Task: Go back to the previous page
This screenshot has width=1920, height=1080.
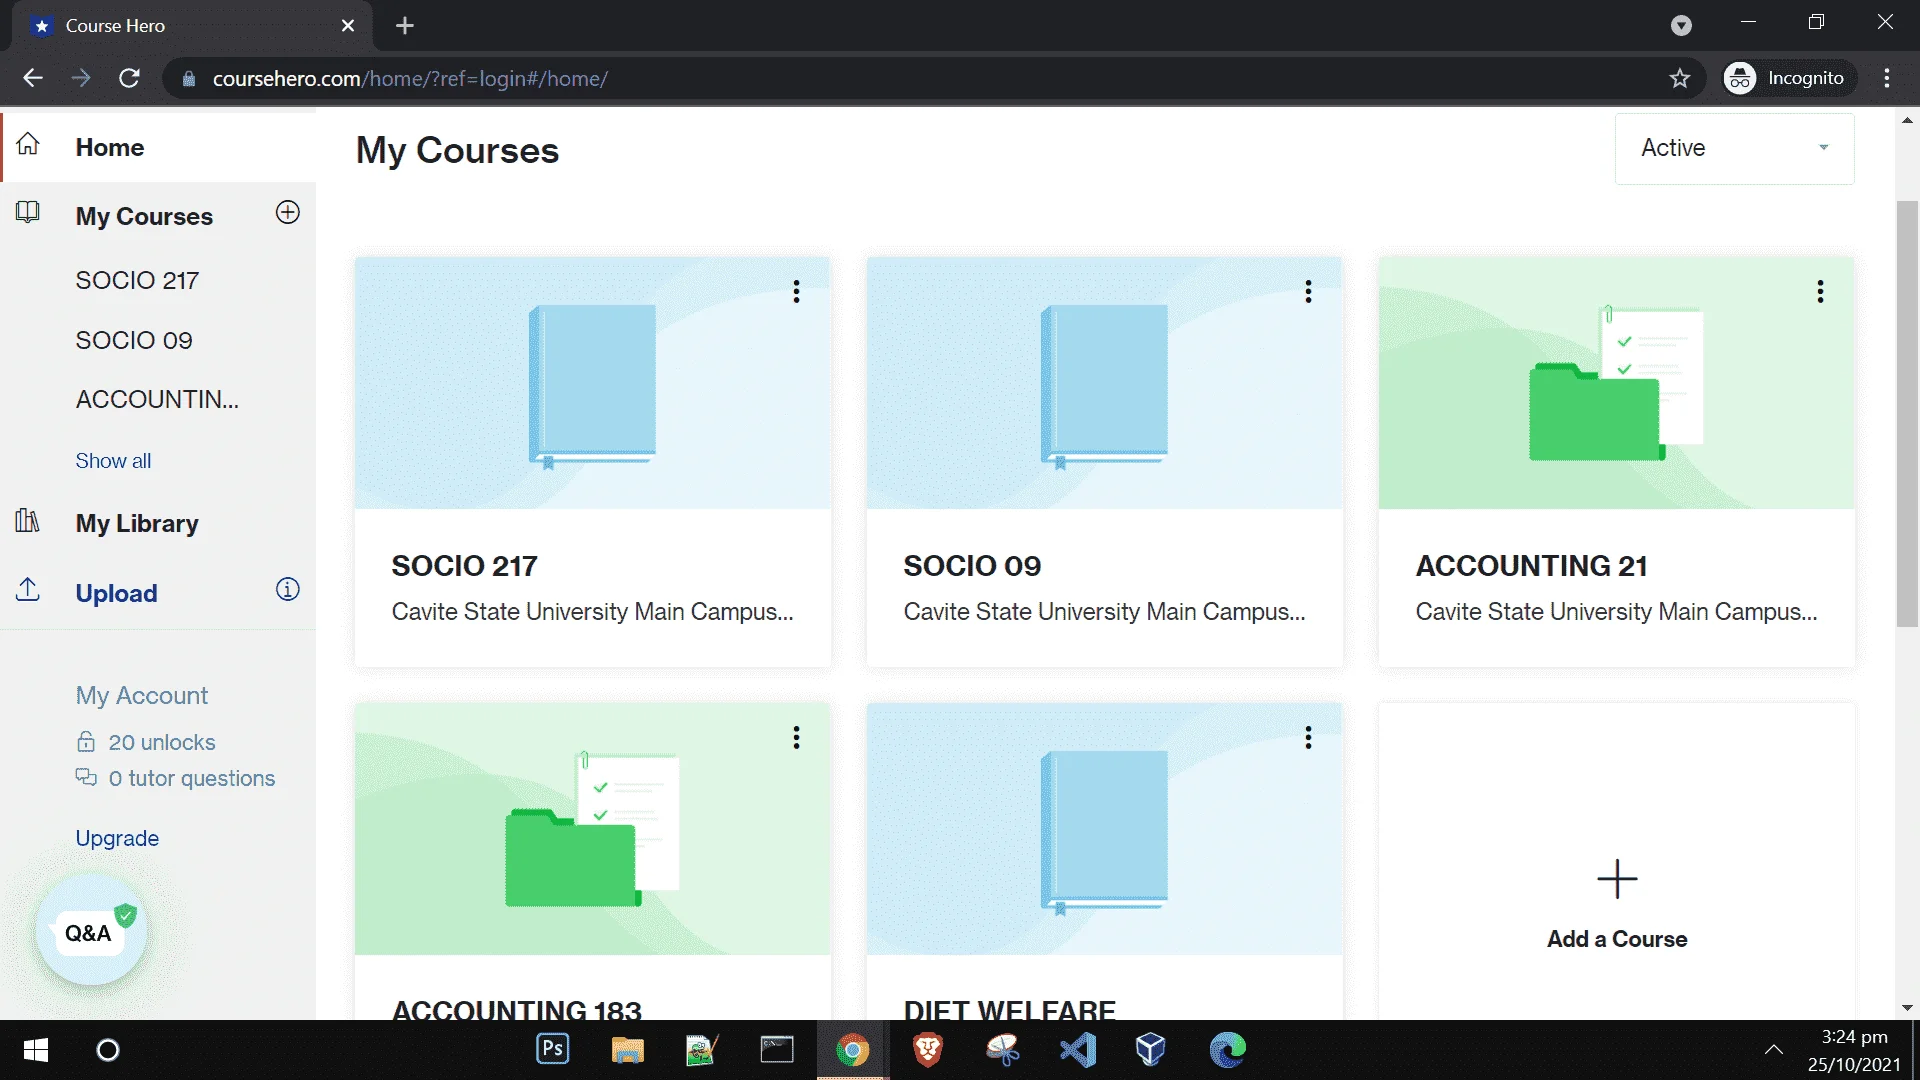Action: (x=33, y=78)
